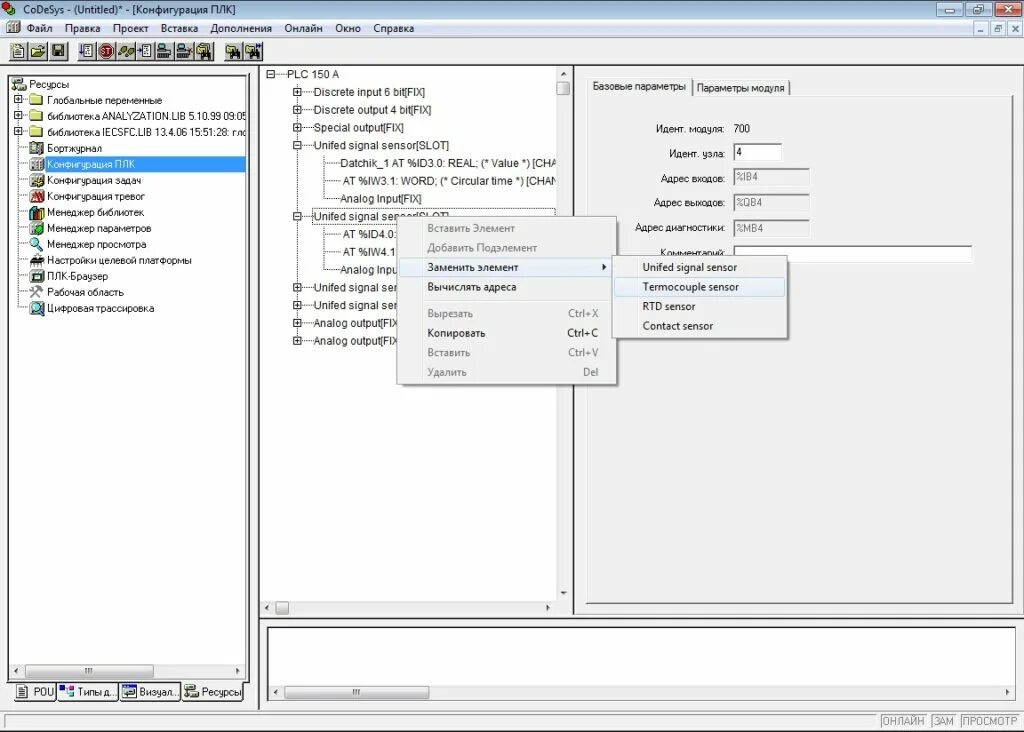Click the Step over footprints icon

click(x=125, y=51)
